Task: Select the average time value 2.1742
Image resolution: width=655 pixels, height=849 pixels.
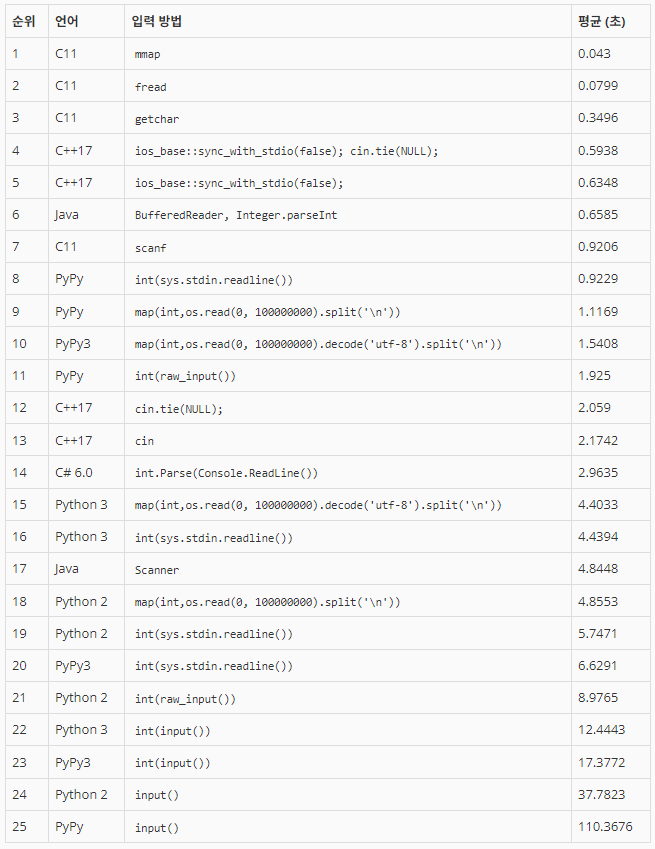Action: tap(598, 440)
